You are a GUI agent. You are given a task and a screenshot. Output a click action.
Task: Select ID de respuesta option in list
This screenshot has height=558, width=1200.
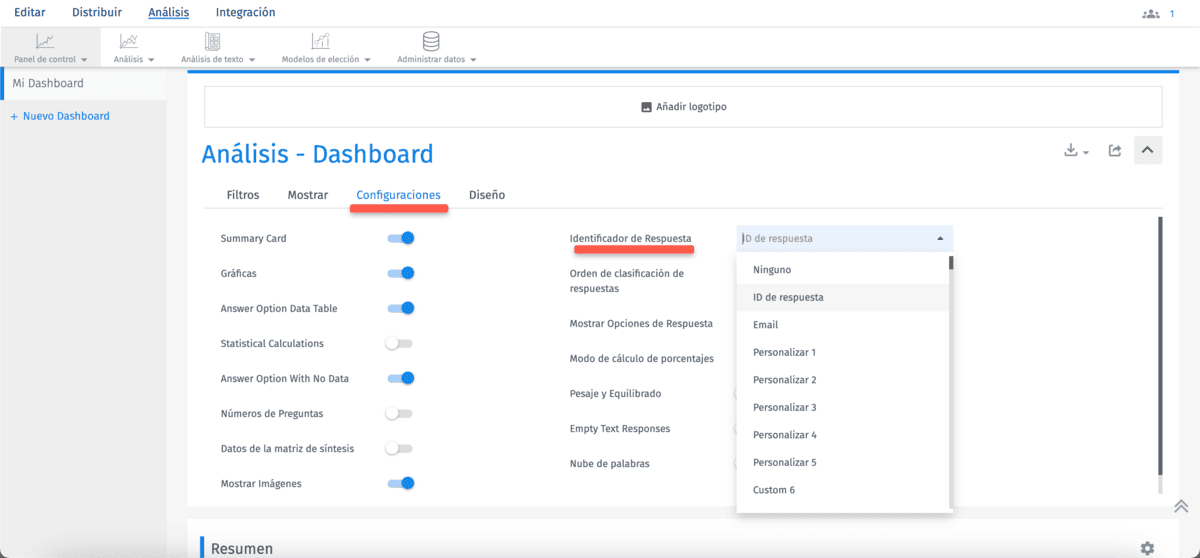(x=844, y=297)
